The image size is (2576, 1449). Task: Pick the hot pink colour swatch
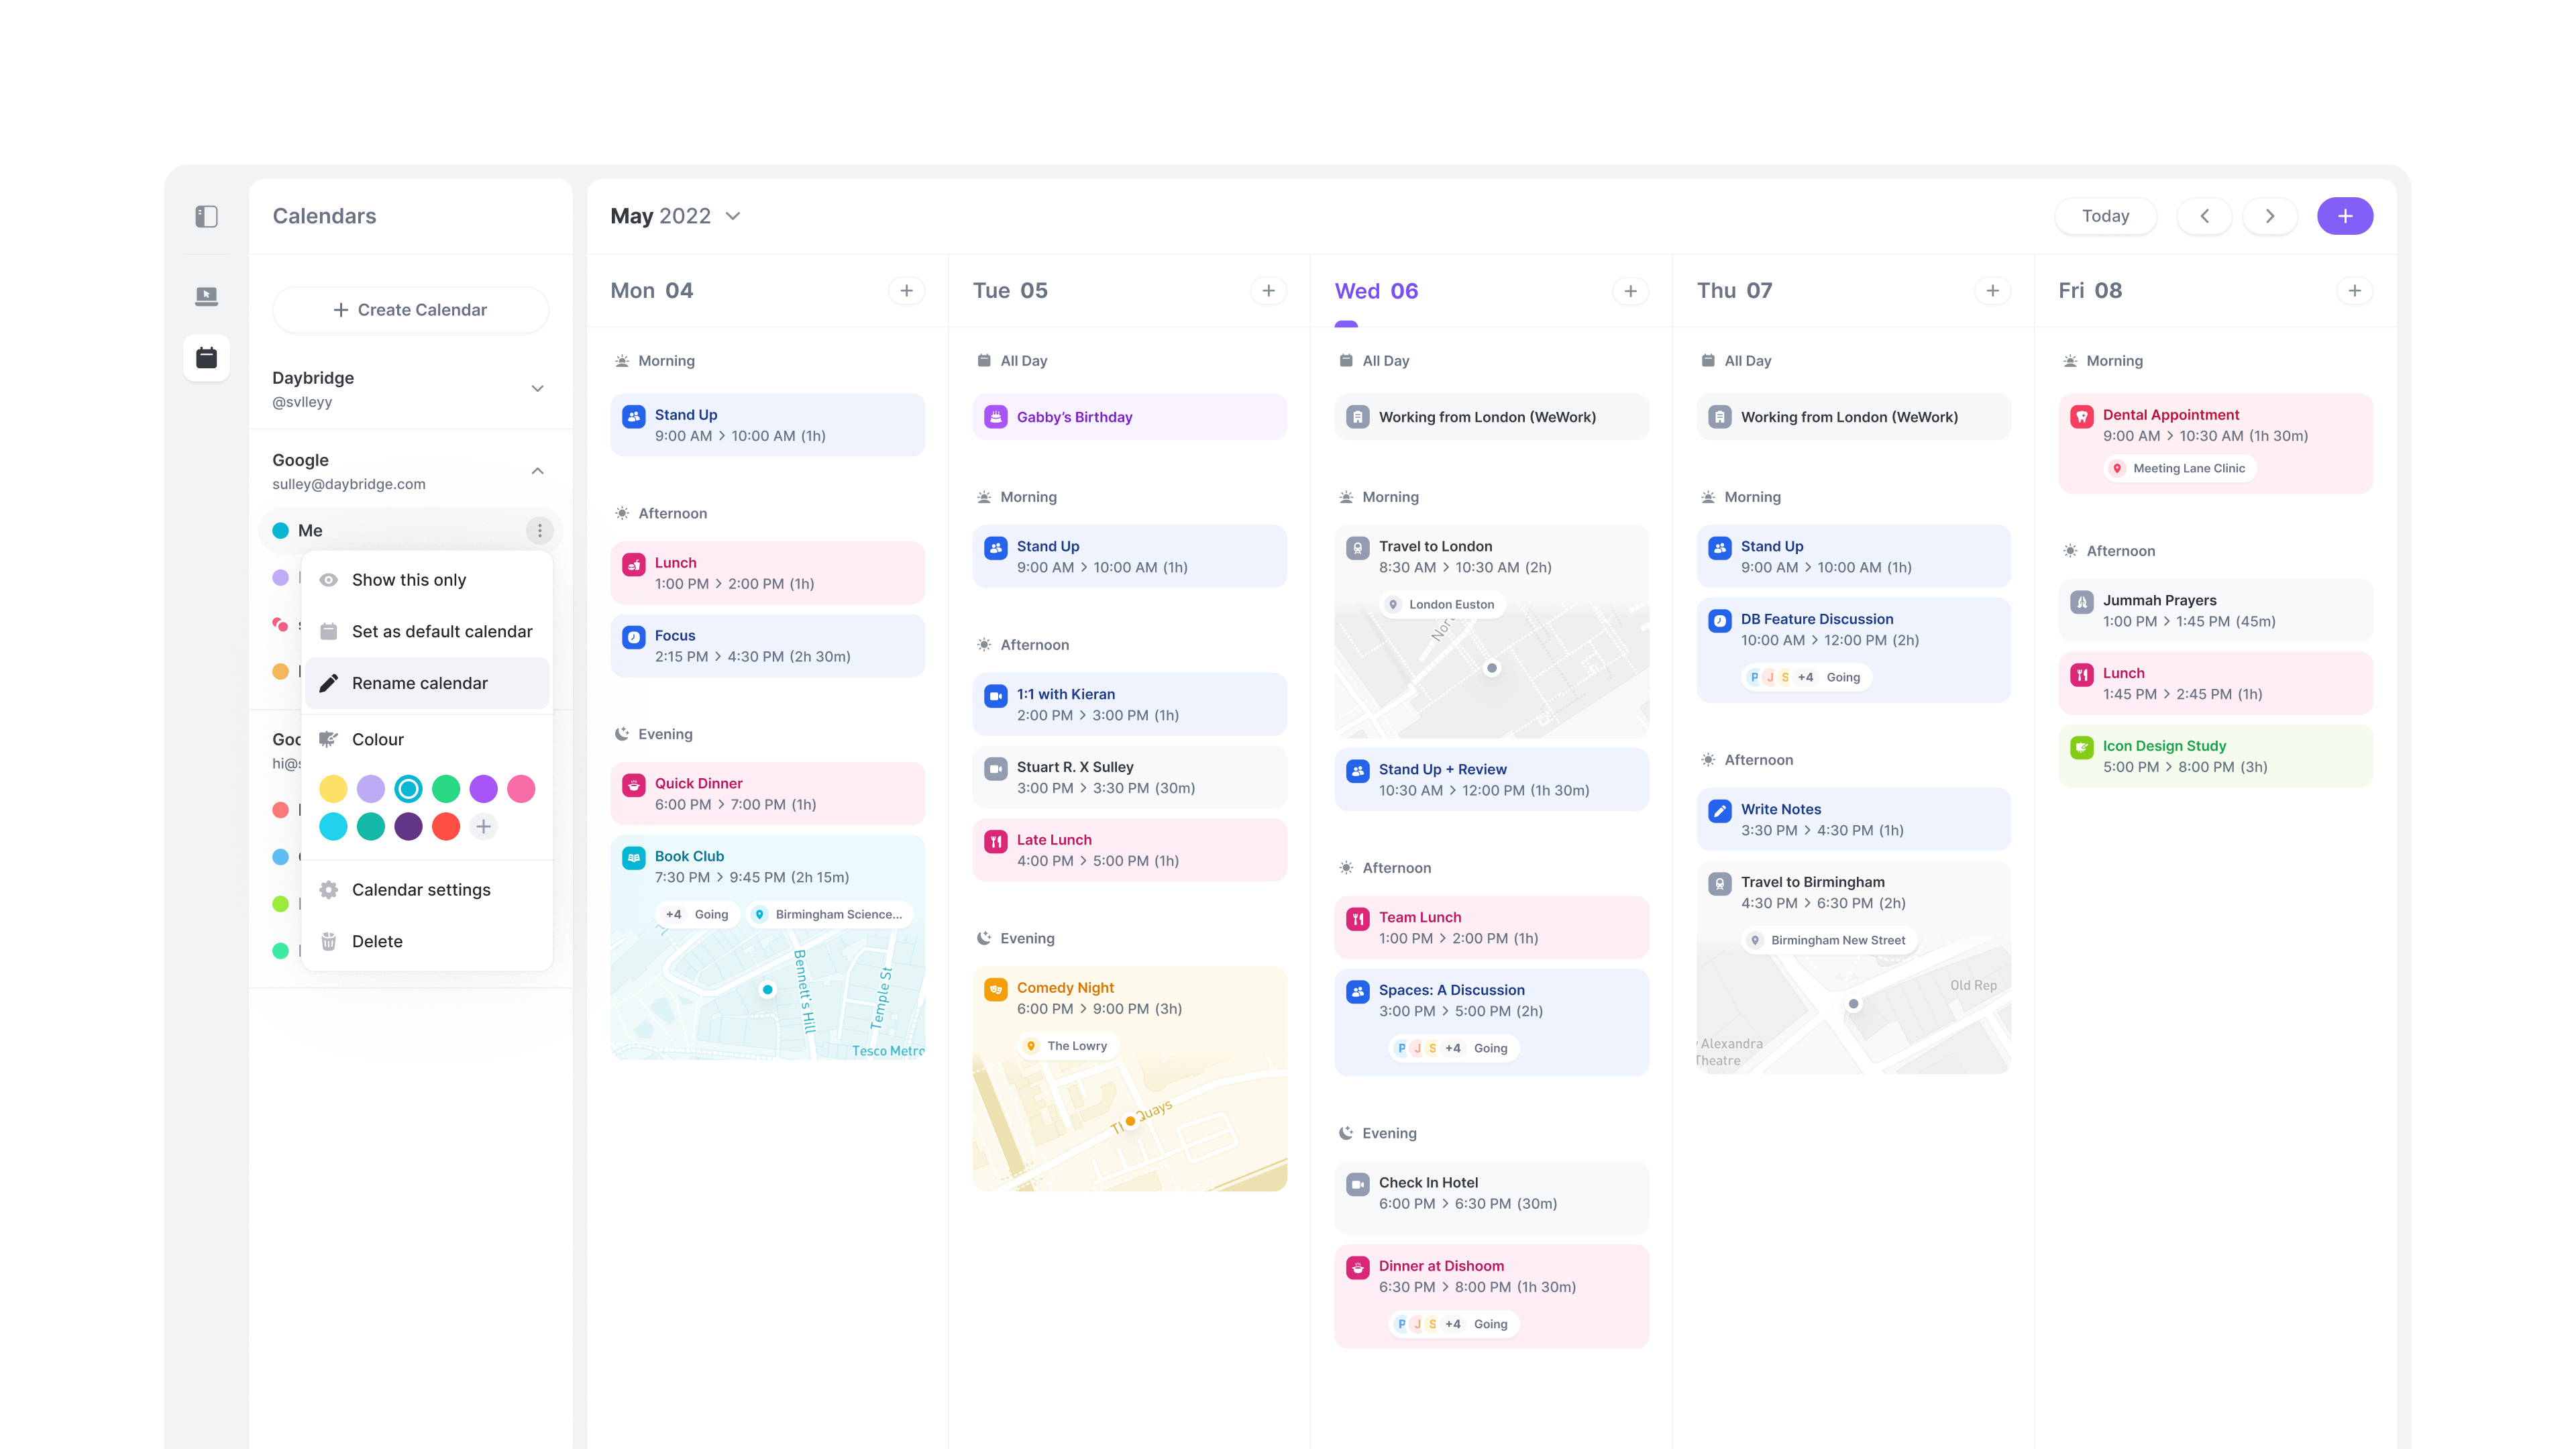(x=521, y=790)
